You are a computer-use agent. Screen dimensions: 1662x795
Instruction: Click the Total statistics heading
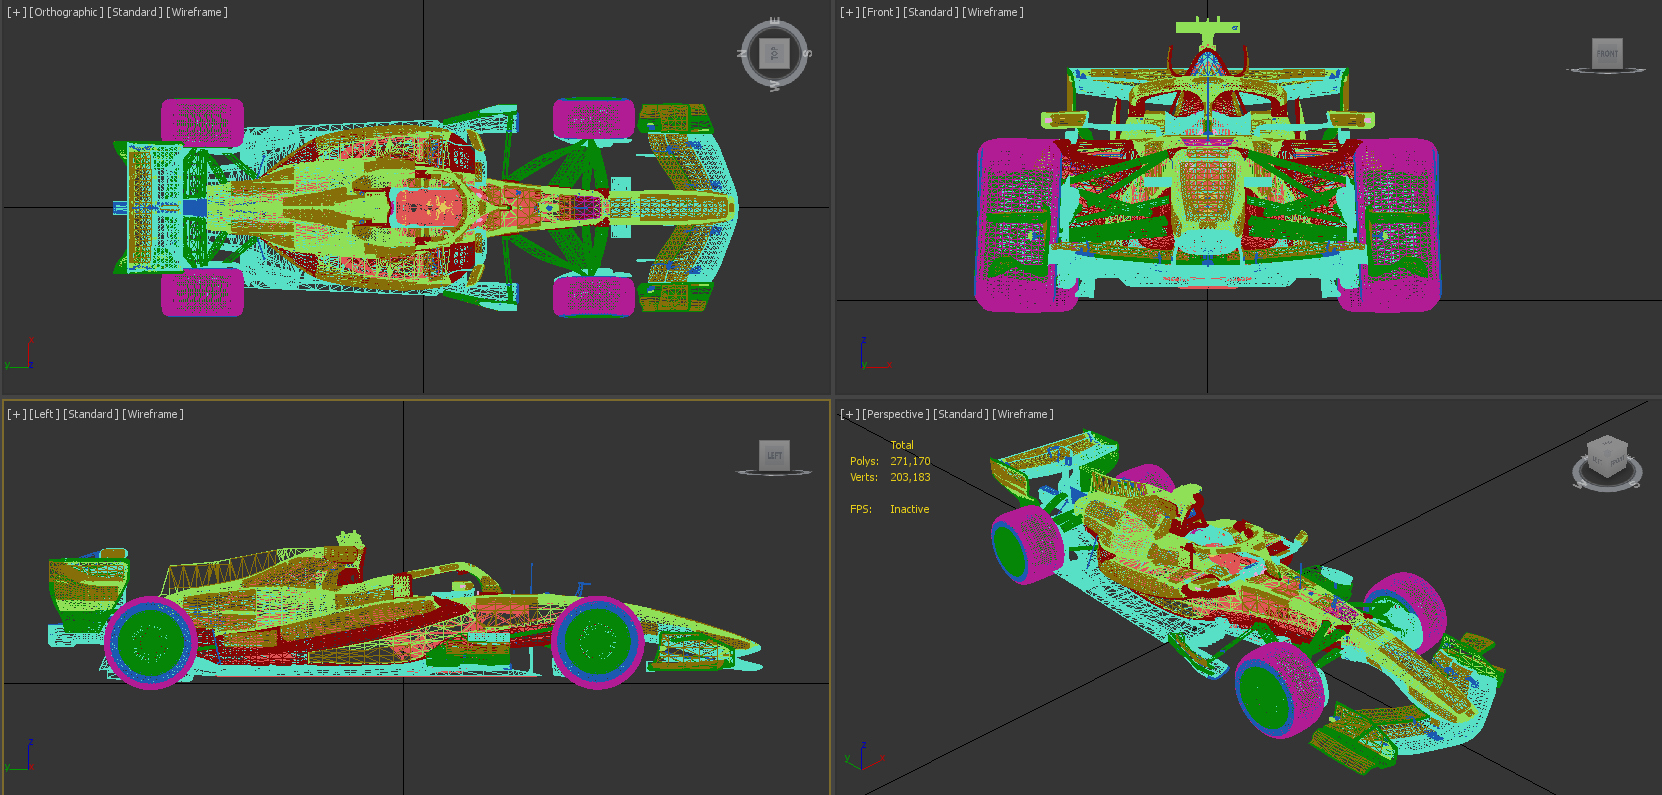902,445
